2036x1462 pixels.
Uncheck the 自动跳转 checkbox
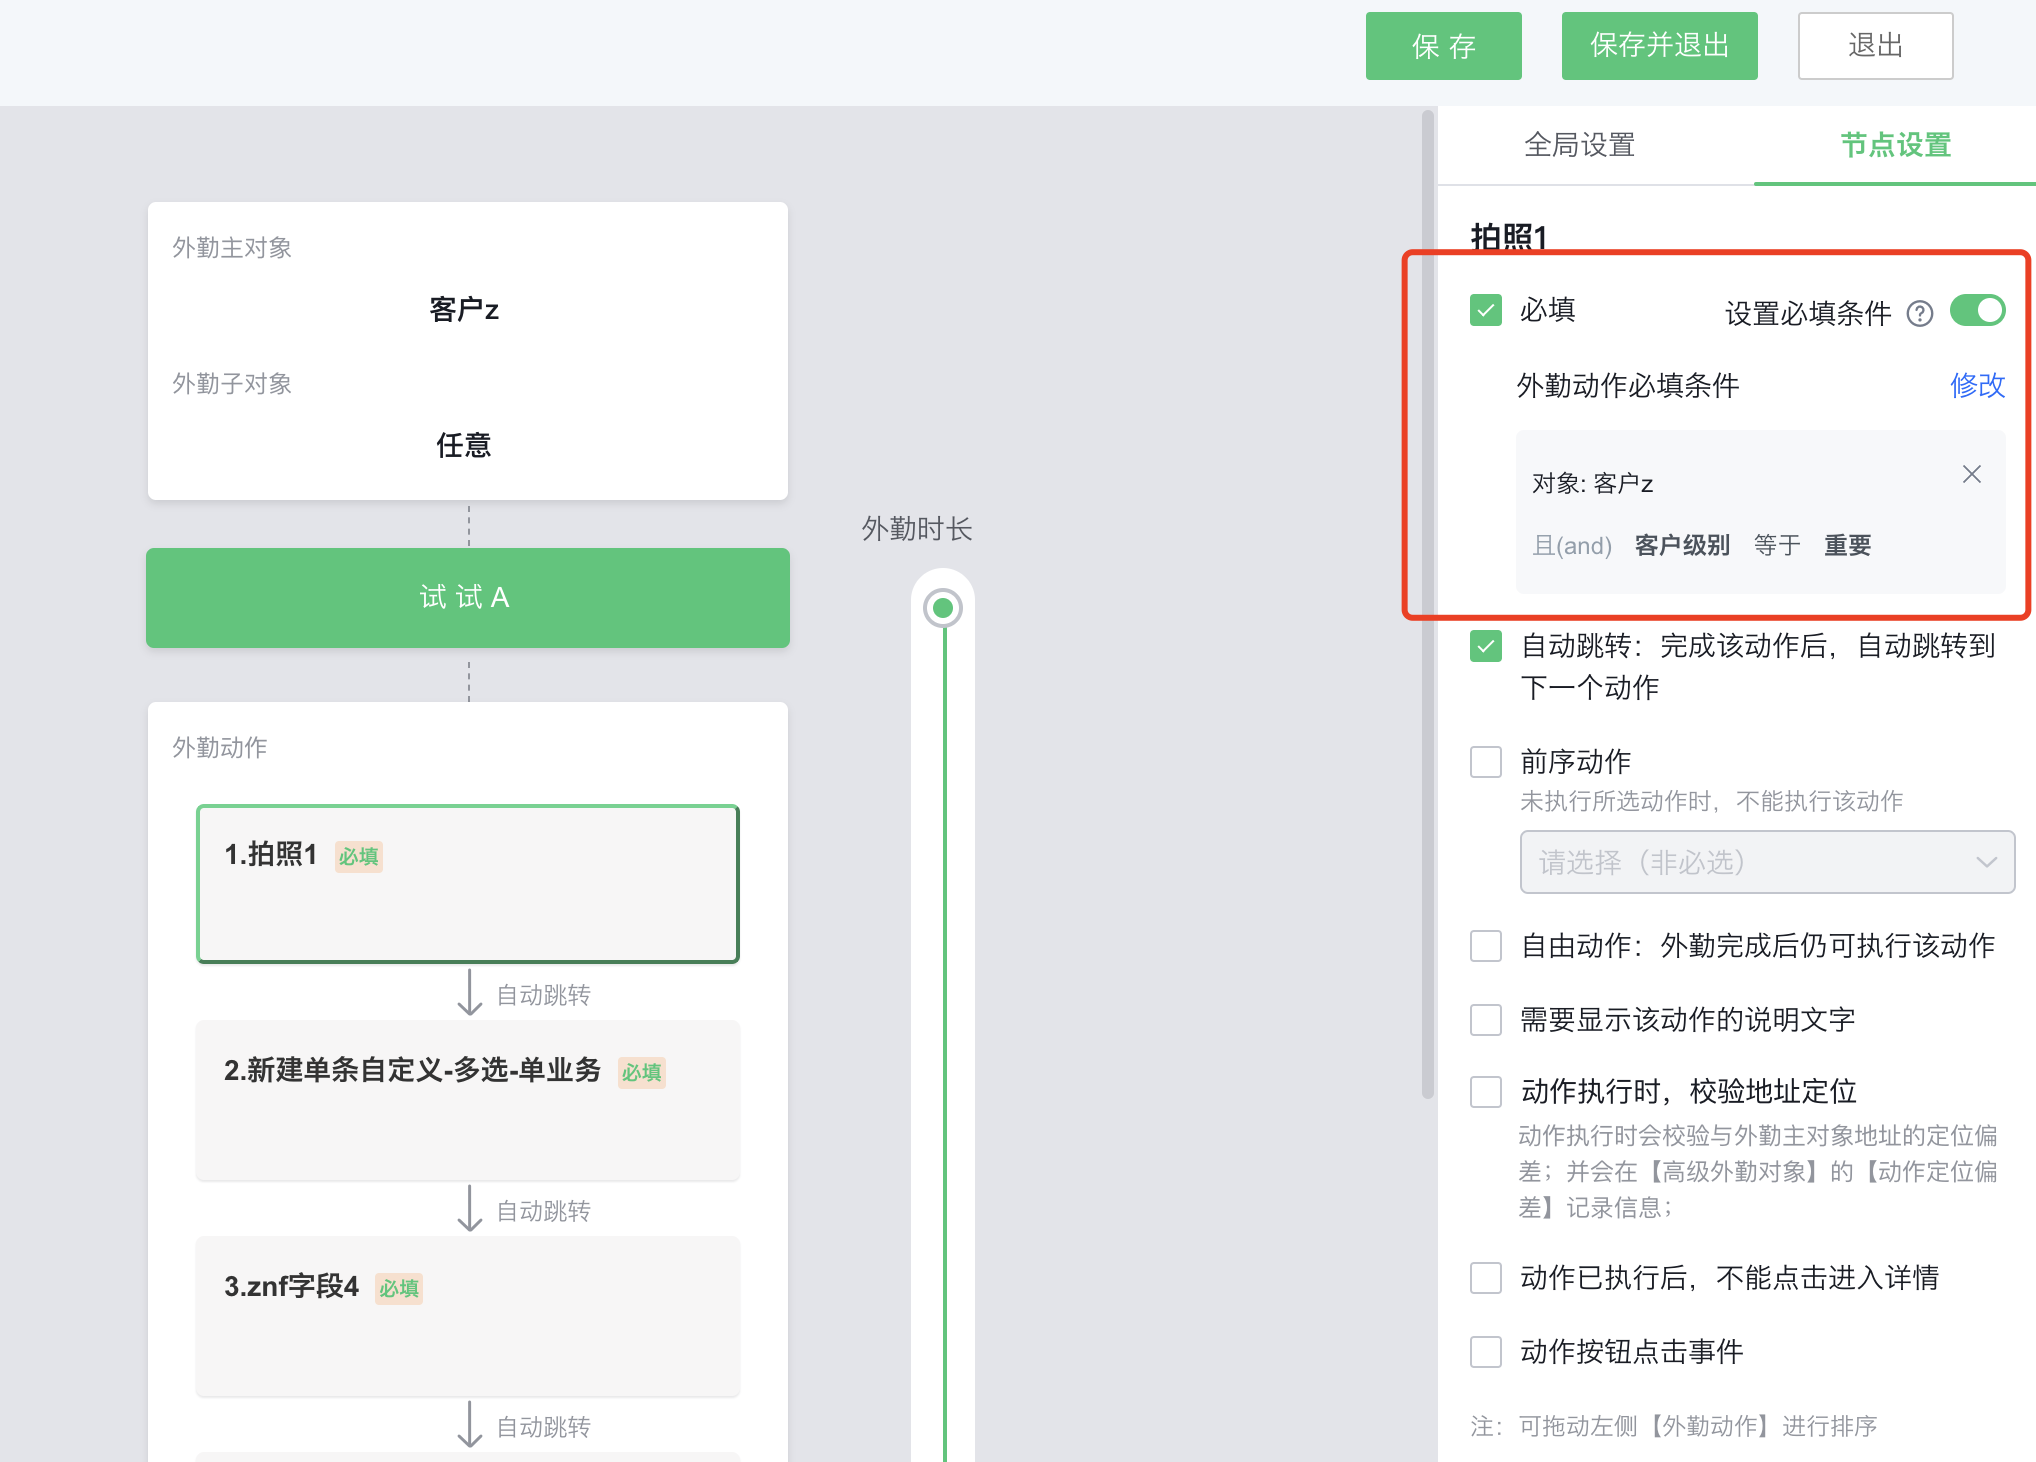click(x=1485, y=646)
